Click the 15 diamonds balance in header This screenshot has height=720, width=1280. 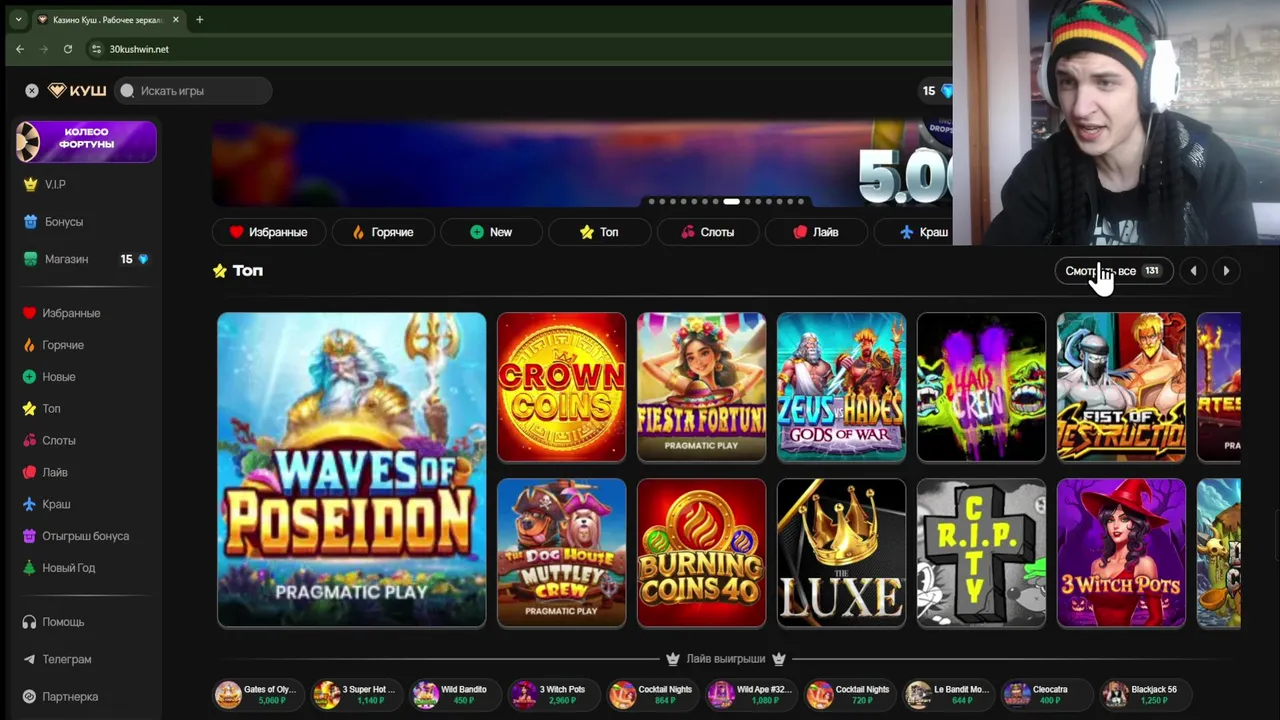[x=937, y=91]
